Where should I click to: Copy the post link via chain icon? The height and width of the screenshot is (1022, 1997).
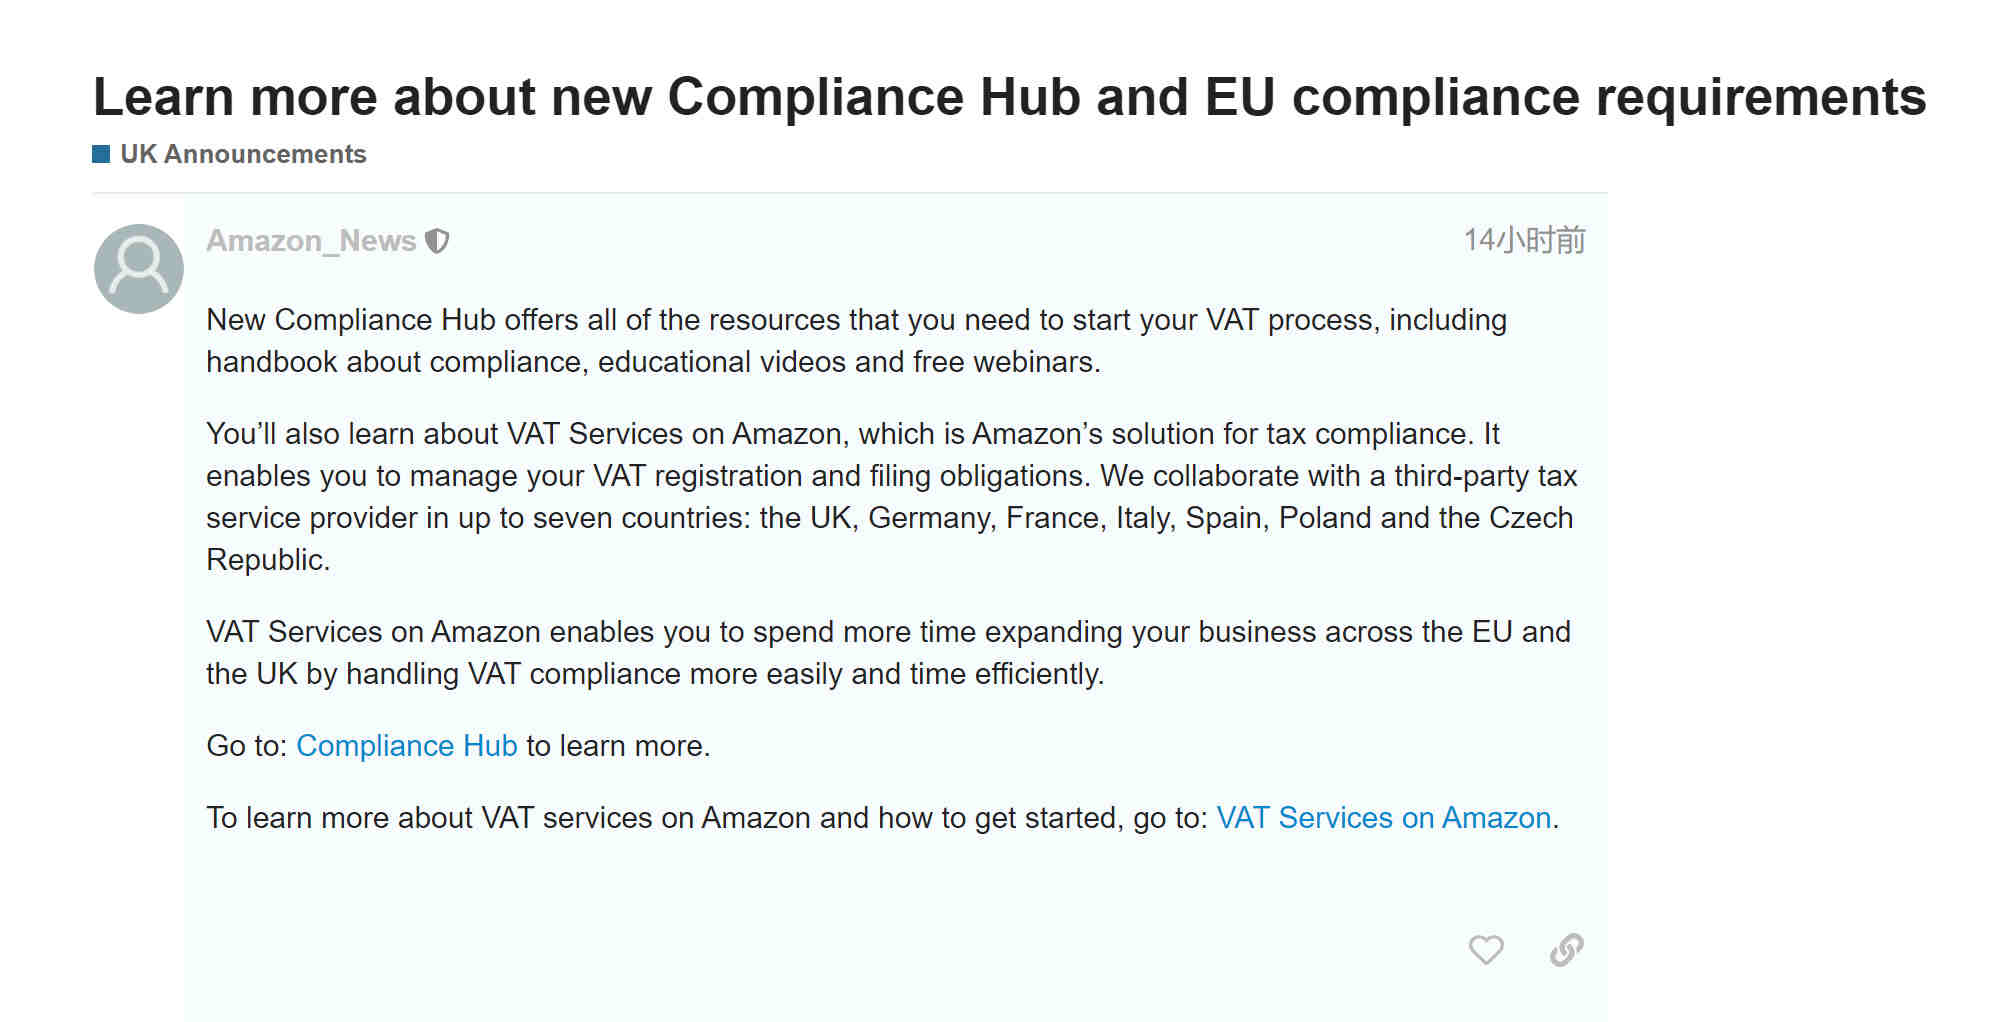1566,949
